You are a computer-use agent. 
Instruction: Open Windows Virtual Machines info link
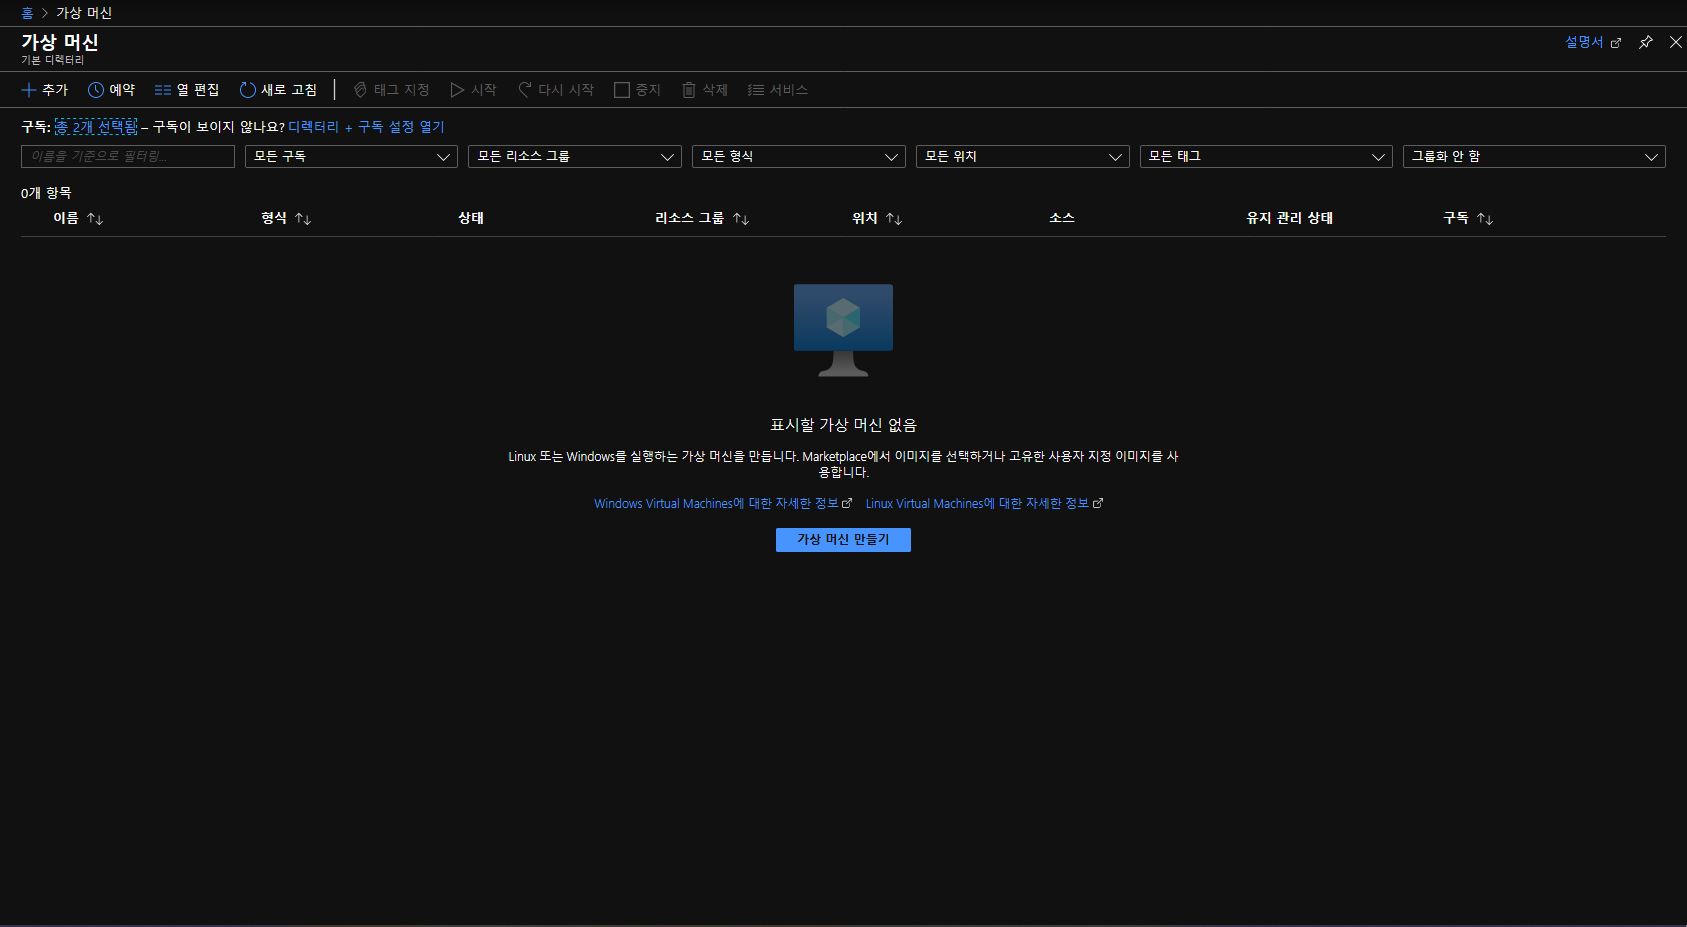click(x=723, y=504)
